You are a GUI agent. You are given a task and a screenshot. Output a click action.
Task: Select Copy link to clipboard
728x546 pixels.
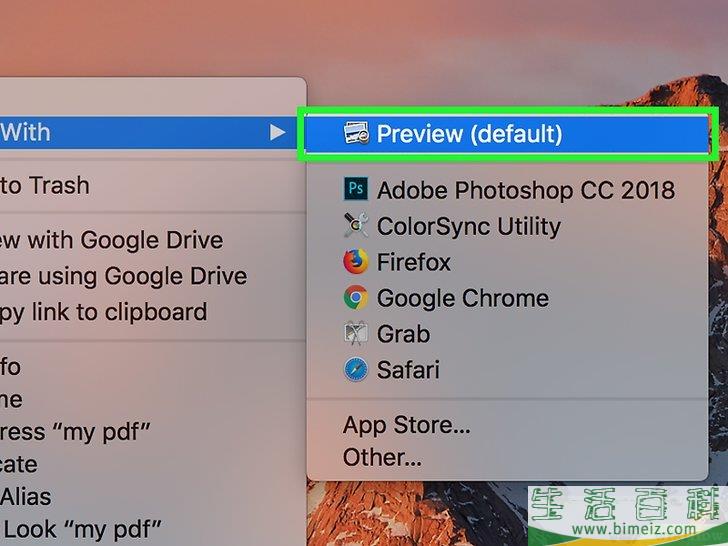click(153, 312)
